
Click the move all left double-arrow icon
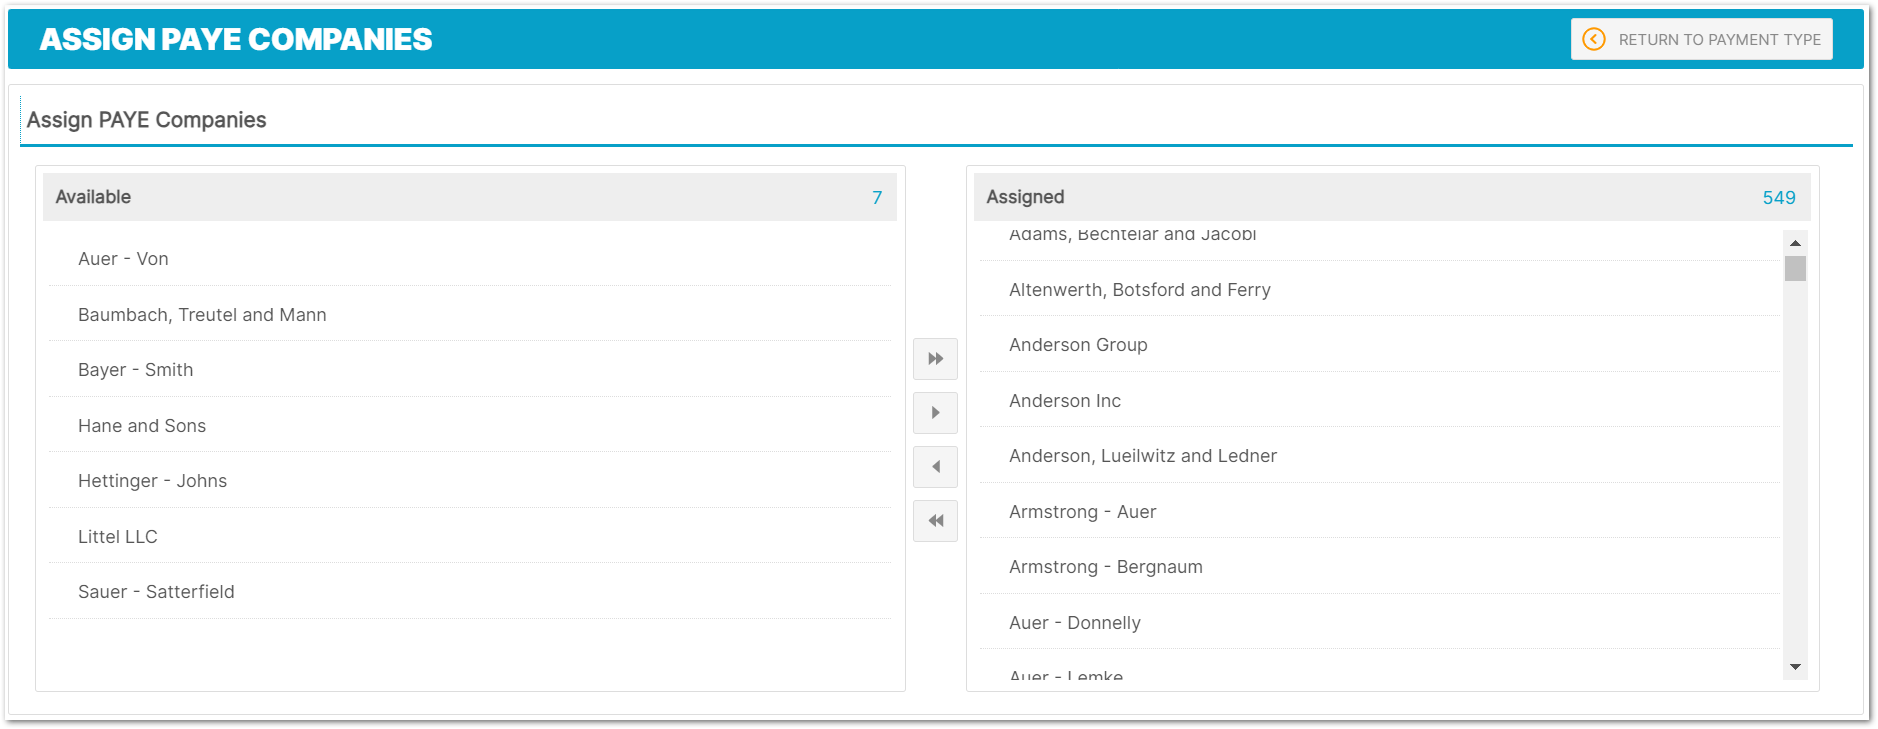click(x=935, y=521)
